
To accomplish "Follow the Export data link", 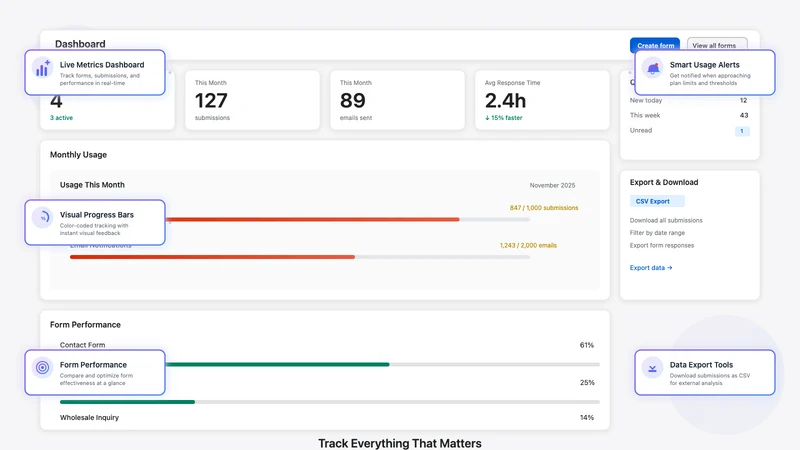I will [651, 267].
